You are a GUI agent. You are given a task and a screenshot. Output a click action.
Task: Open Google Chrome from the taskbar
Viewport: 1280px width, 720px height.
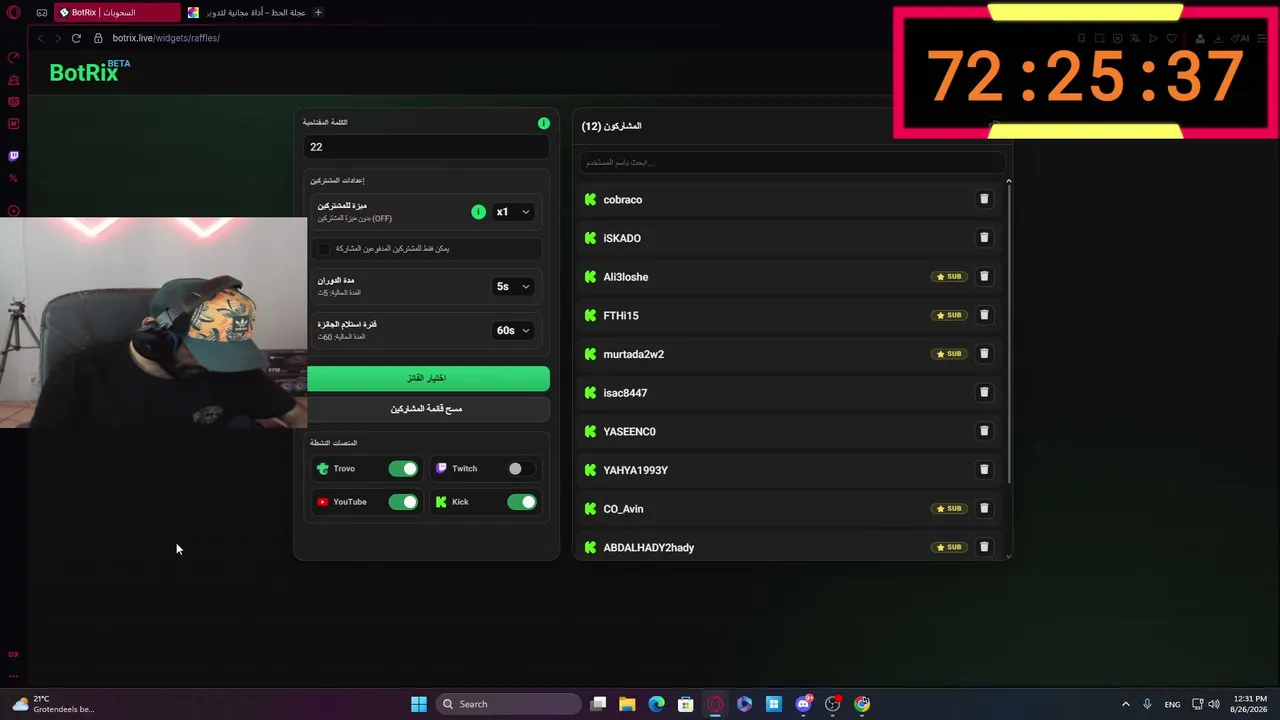tap(862, 704)
